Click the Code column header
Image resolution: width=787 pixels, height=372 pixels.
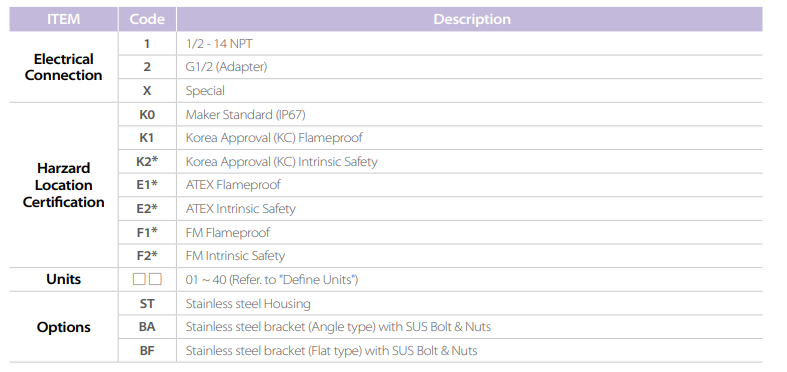click(x=147, y=19)
